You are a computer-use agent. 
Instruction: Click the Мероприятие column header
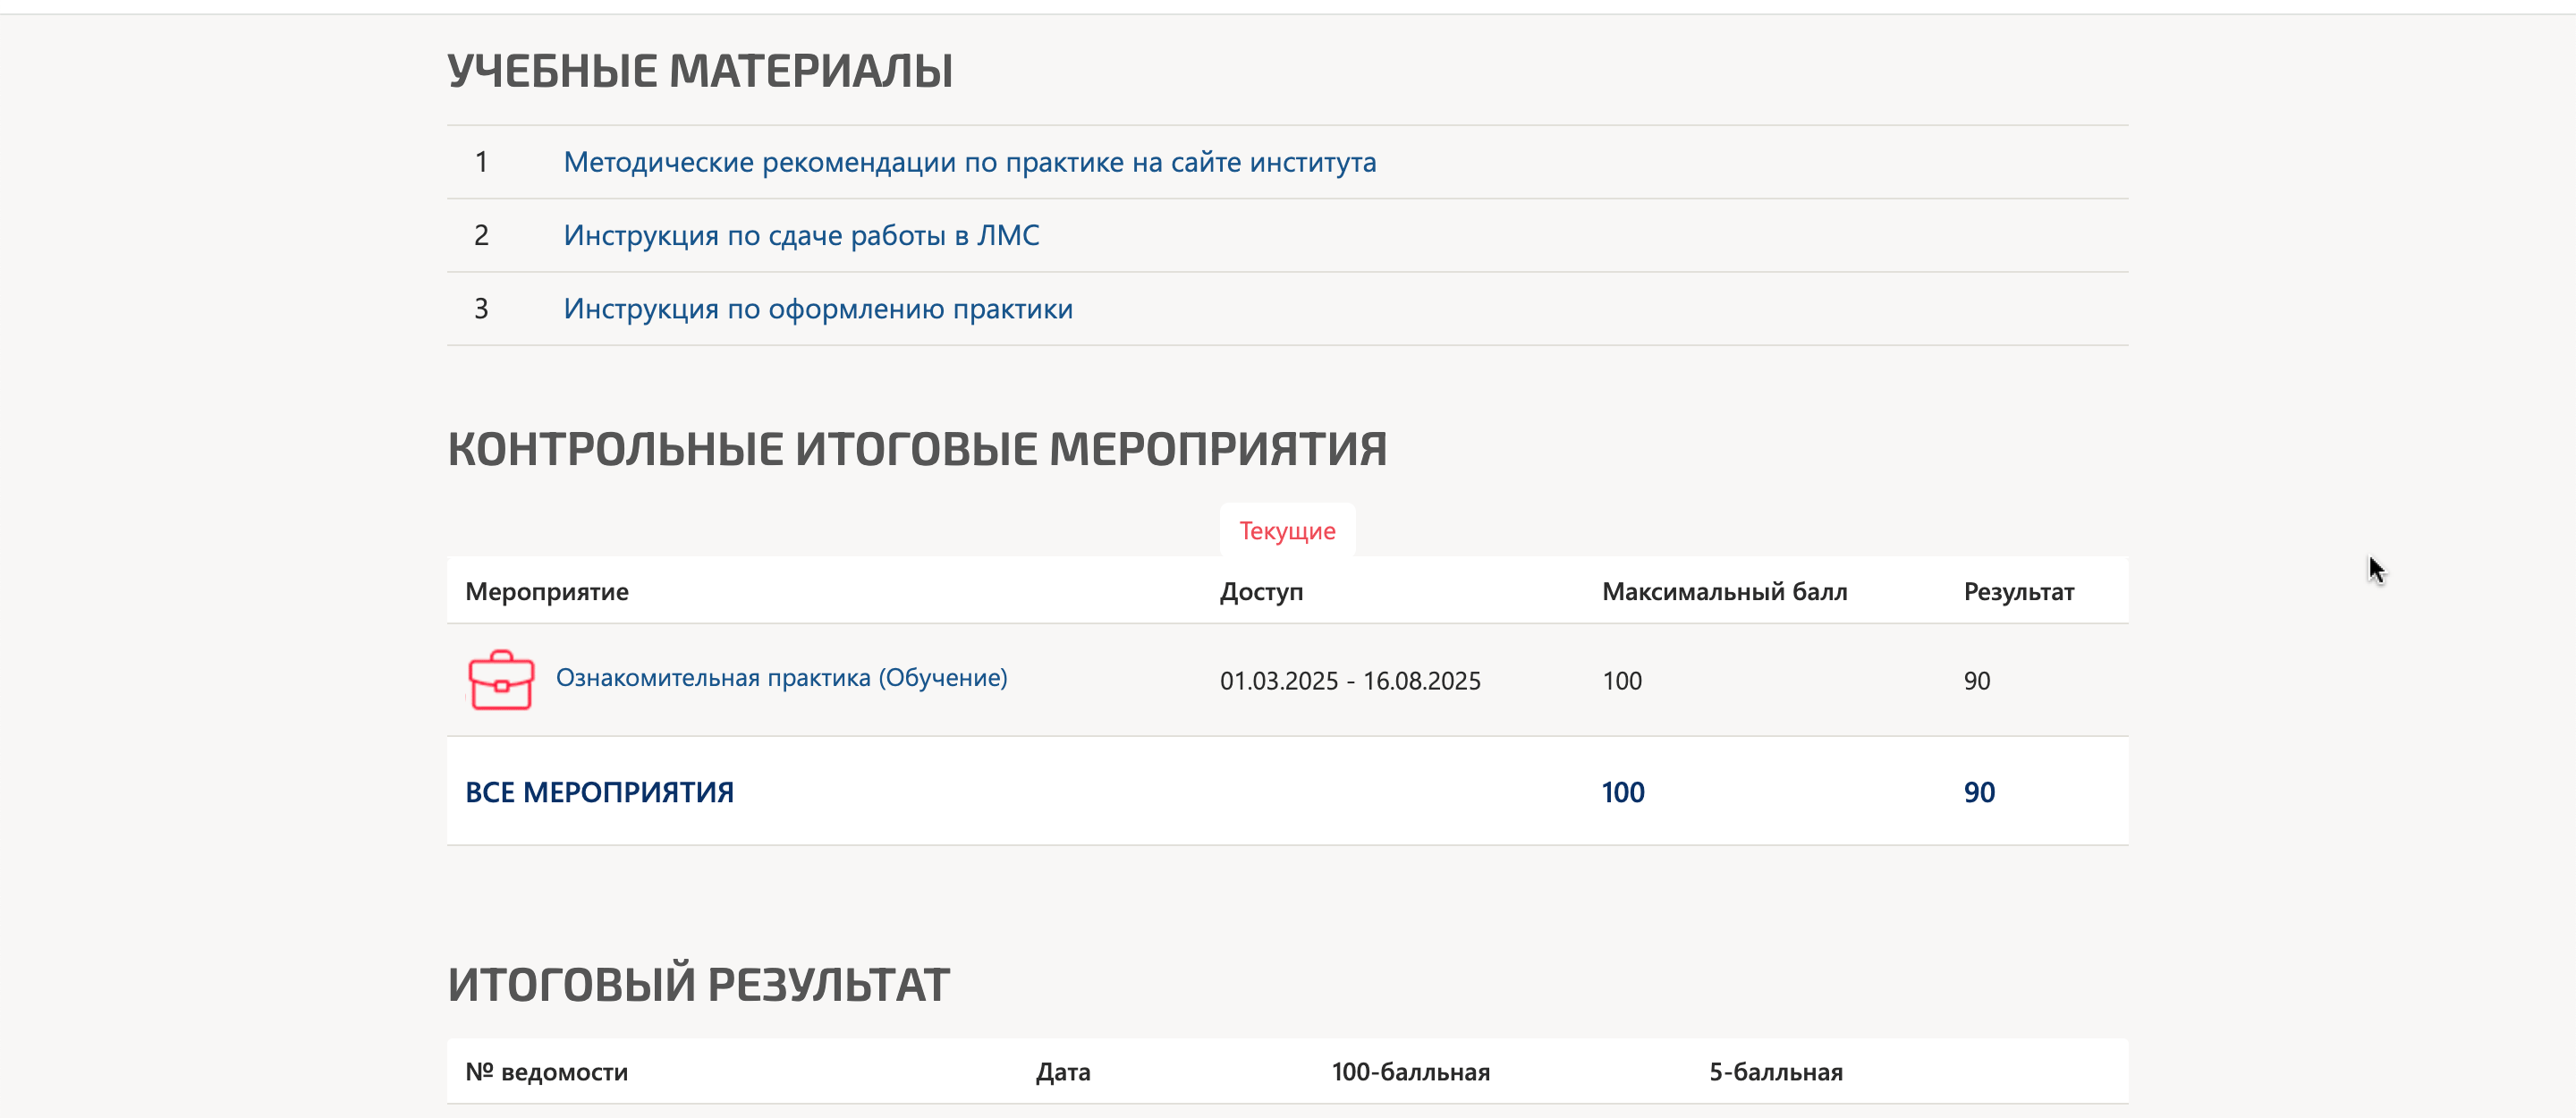pyautogui.click(x=547, y=592)
